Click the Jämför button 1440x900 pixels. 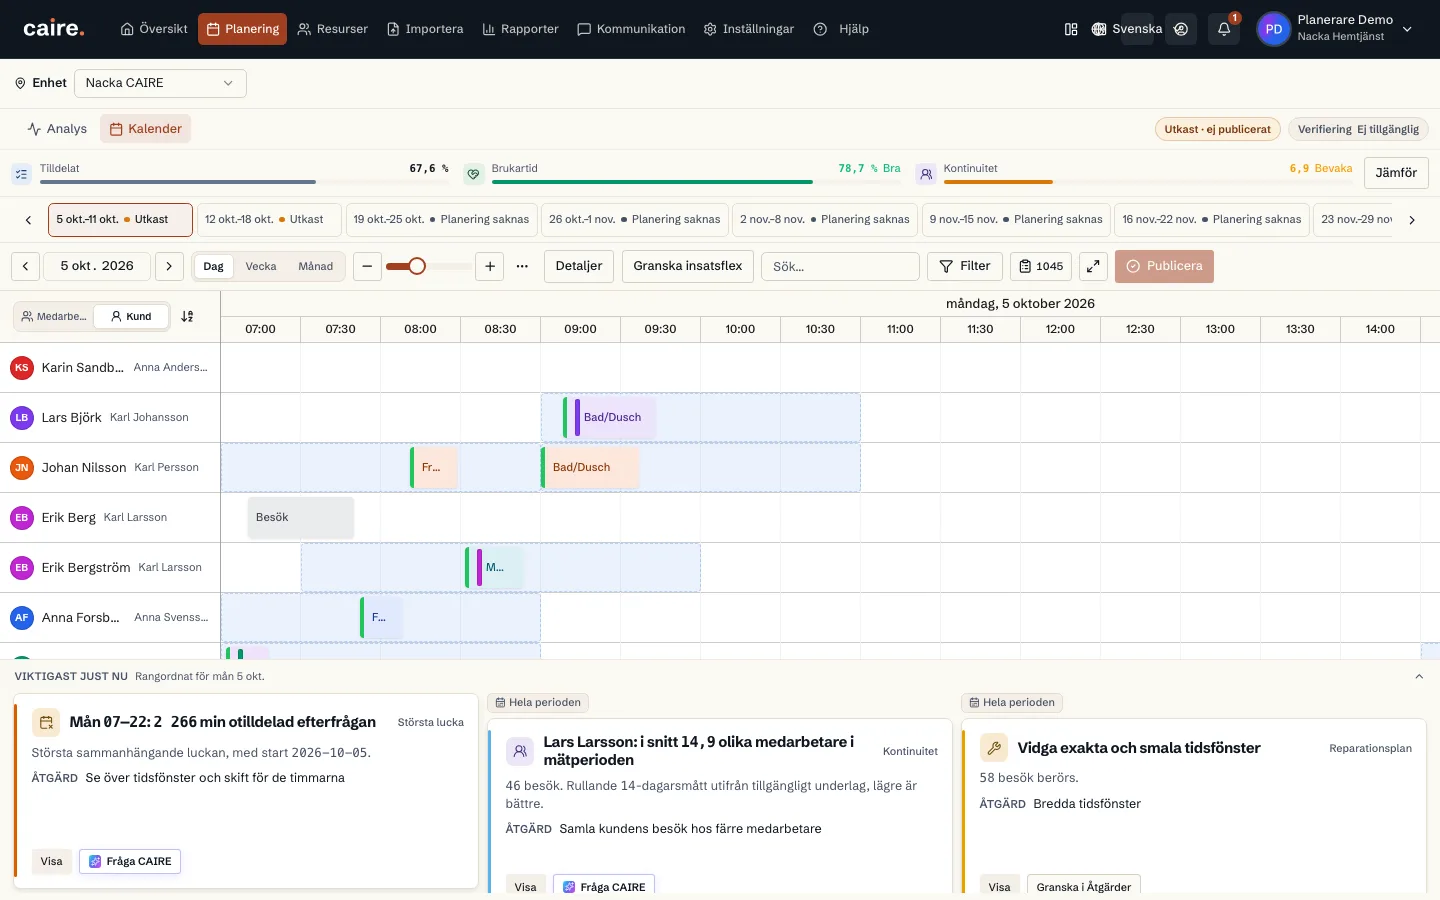click(x=1396, y=173)
